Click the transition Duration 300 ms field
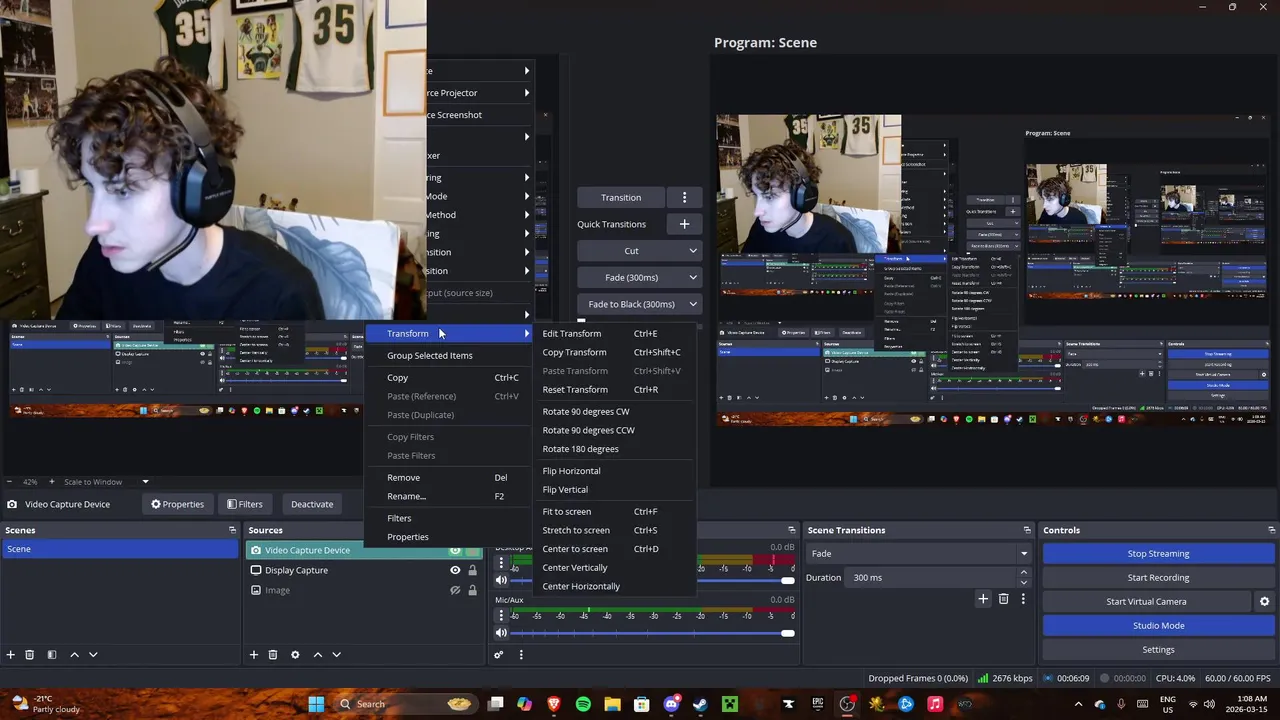Screen dimensions: 1280x720 click(x=931, y=578)
